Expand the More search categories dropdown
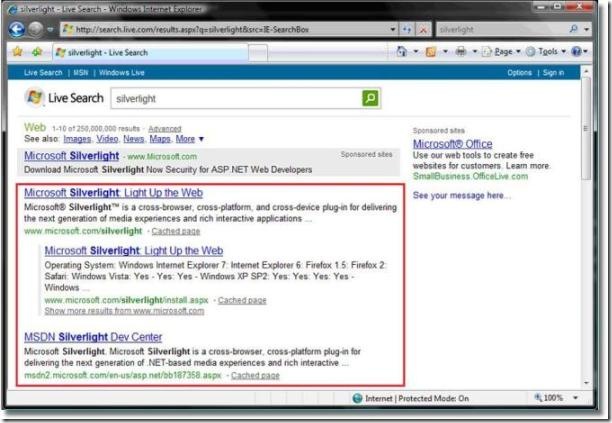 (x=189, y=139)
